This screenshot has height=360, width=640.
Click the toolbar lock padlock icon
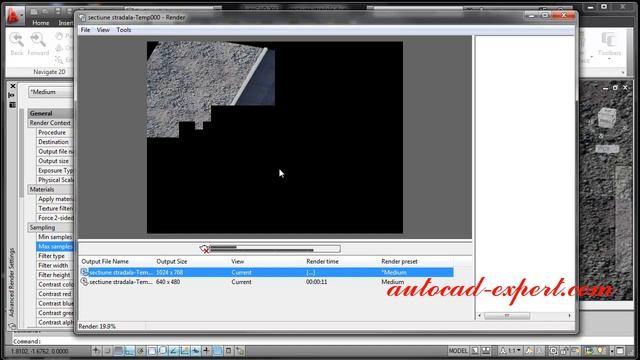pos(564,351)
